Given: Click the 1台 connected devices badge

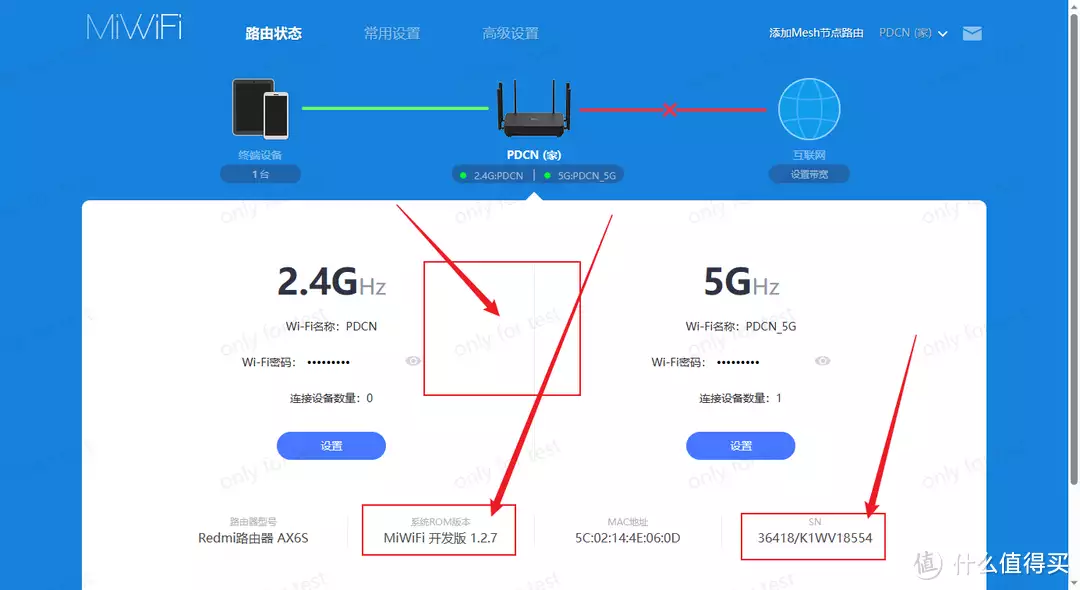Looking at the screenshot, I should point(260,174).
